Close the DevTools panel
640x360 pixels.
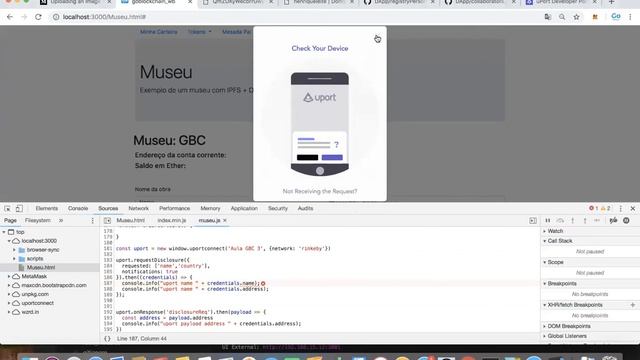click(x=633, y=209)
